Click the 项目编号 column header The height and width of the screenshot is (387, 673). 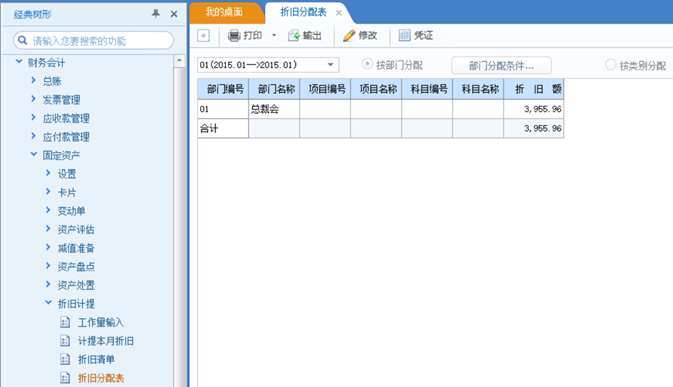click(x=325, y=89)
